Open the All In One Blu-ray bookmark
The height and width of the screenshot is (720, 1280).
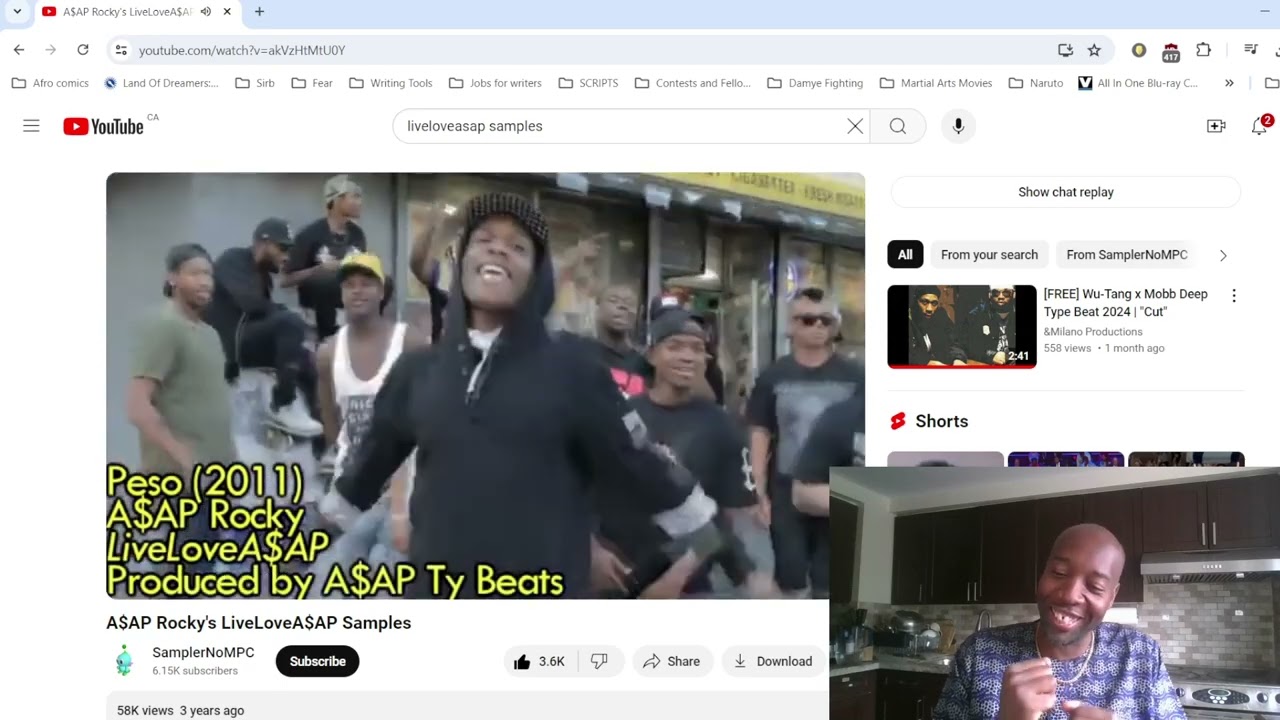[x=1137, y=83]
